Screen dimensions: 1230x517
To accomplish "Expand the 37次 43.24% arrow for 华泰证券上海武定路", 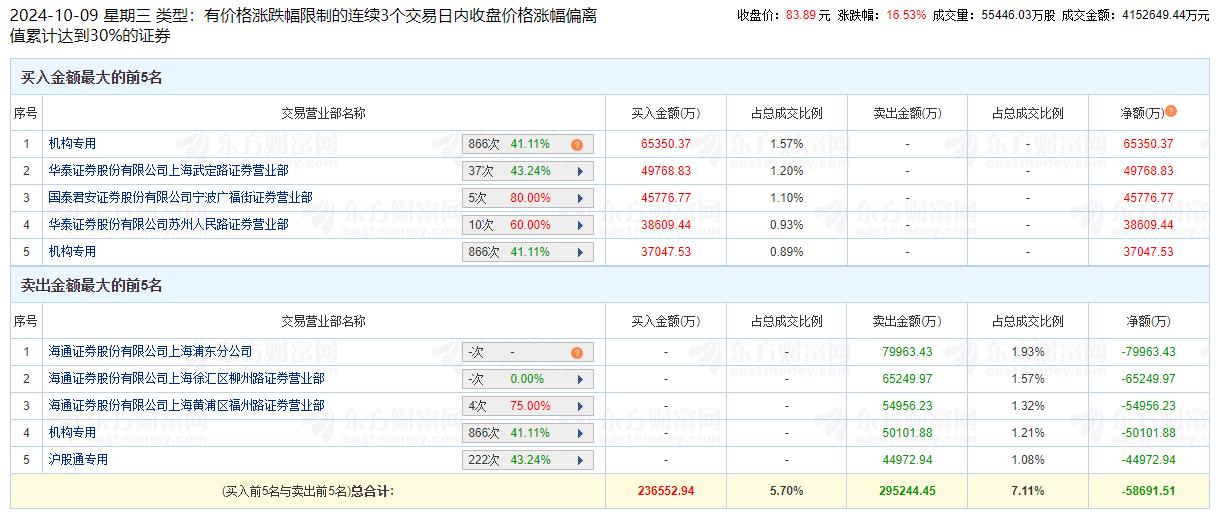I will click(579, 171).
